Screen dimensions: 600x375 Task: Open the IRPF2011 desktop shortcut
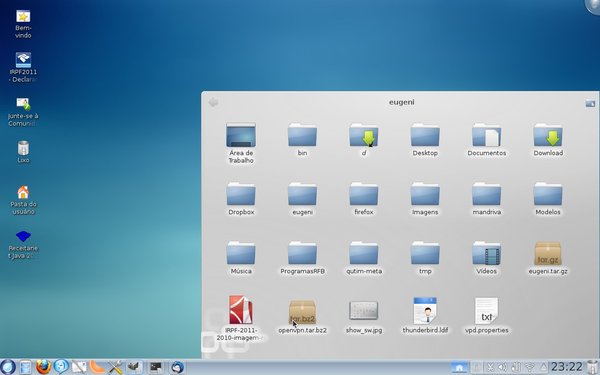(23, 67)
